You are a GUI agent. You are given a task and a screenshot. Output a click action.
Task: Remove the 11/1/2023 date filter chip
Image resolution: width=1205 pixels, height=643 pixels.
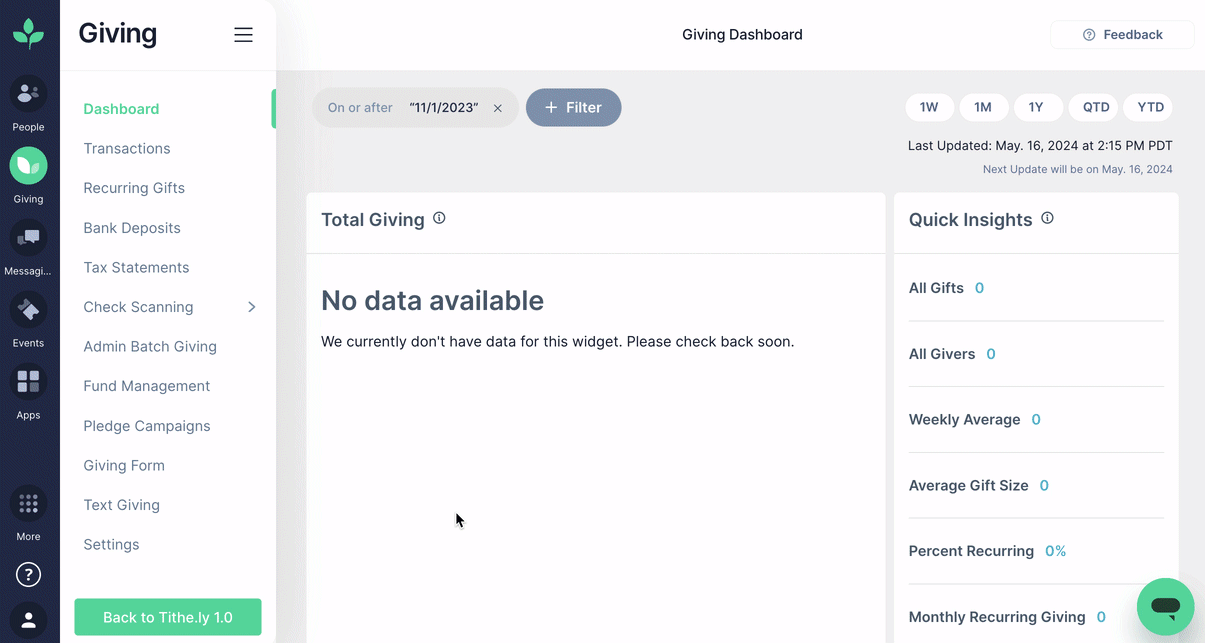[498, 107]
